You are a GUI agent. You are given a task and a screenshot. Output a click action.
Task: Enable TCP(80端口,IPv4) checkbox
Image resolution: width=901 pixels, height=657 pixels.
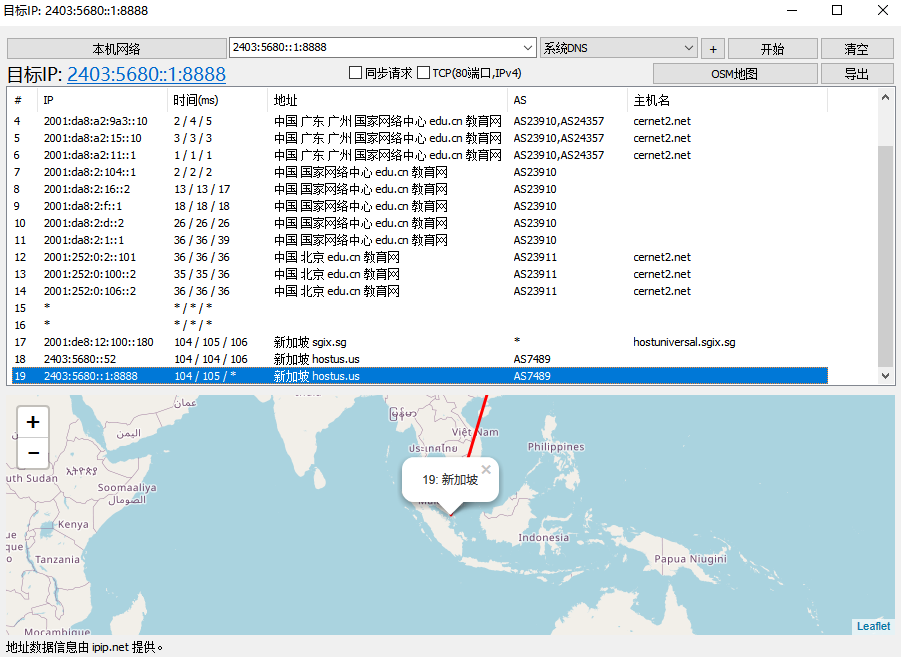pyautogui.click(x=424, y=73)
